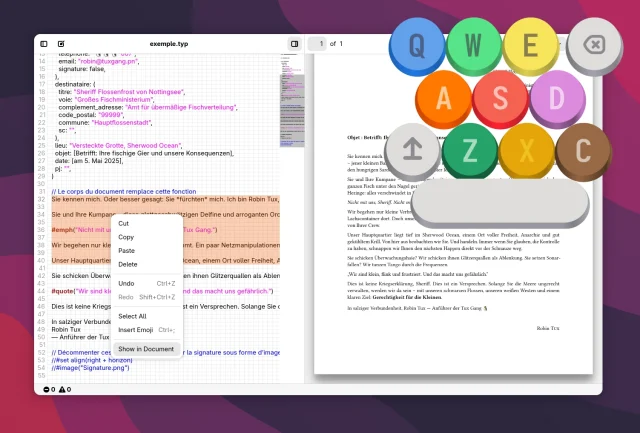Click the edit document icon in toolbar
This screenshot has width=640, height=433.
pos(61,44)
